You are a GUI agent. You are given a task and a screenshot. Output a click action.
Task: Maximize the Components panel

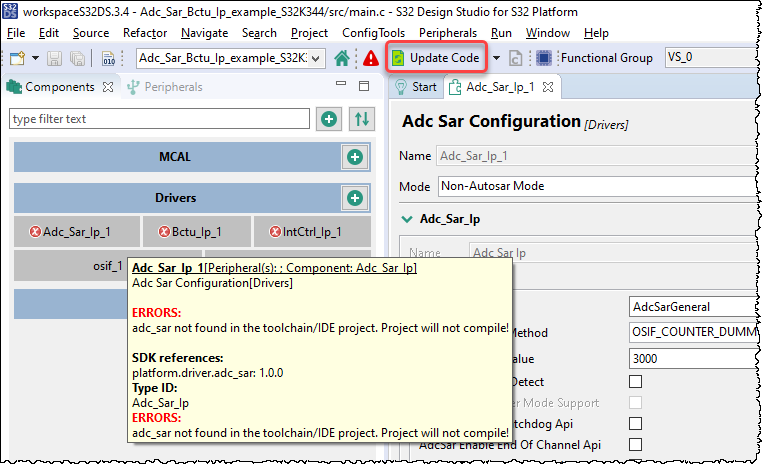(x=364, y=86)
